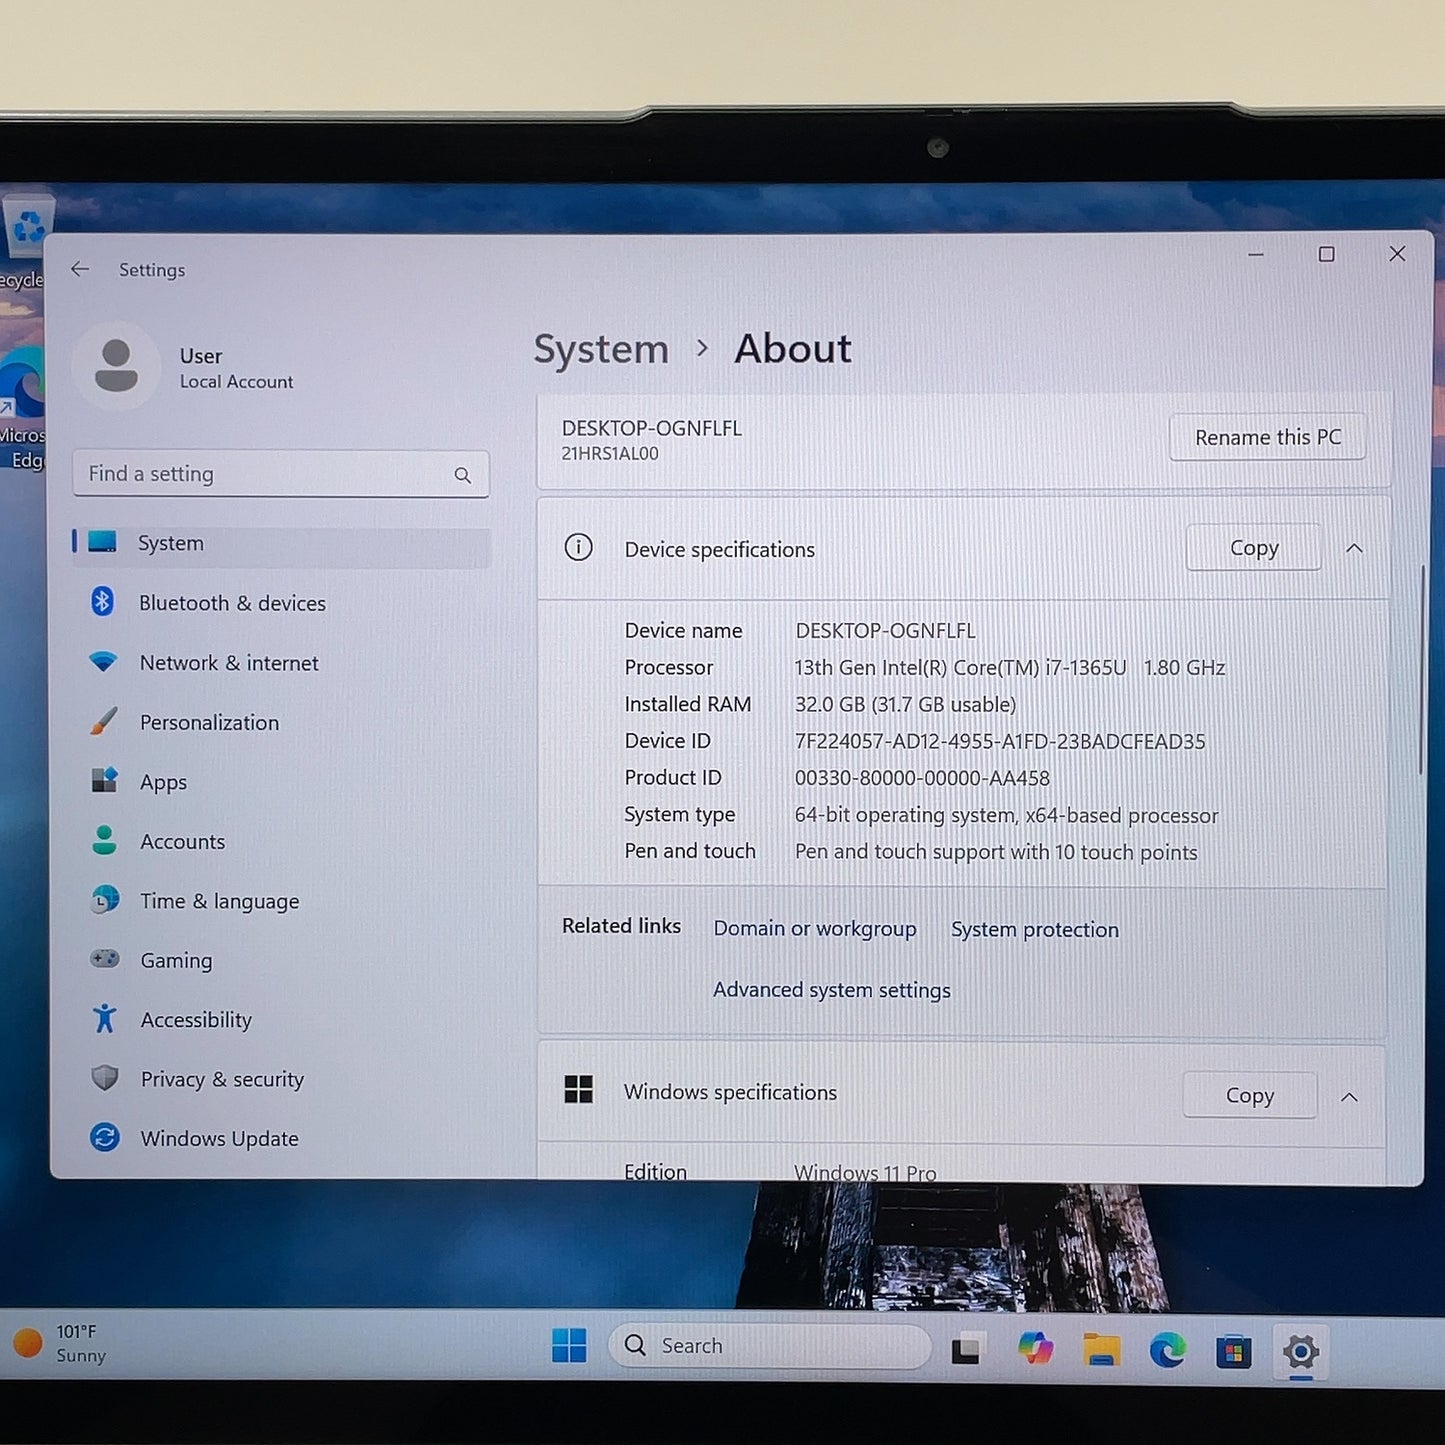The height and width of the screenshot is (1445, 1445).
Task: Click the Device ID value 7F224057-AD12-4955-A1FD-23BADCFEAD35
Action: tap(1000, 742)
